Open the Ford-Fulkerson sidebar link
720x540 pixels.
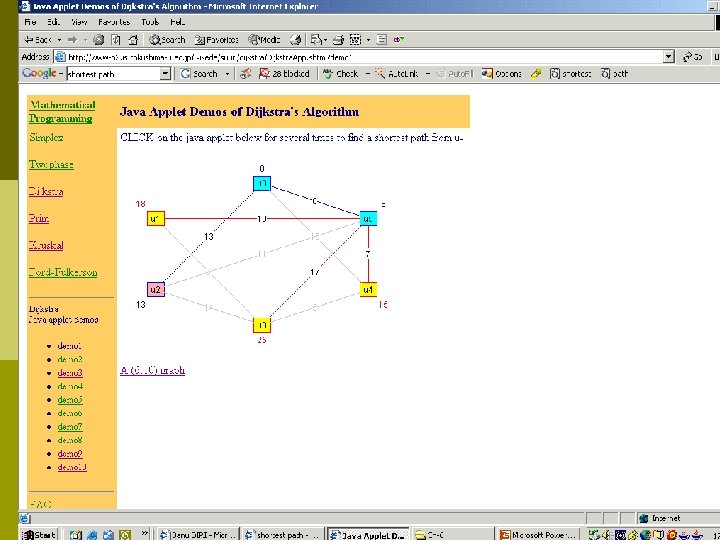click(x=63, y=272)
